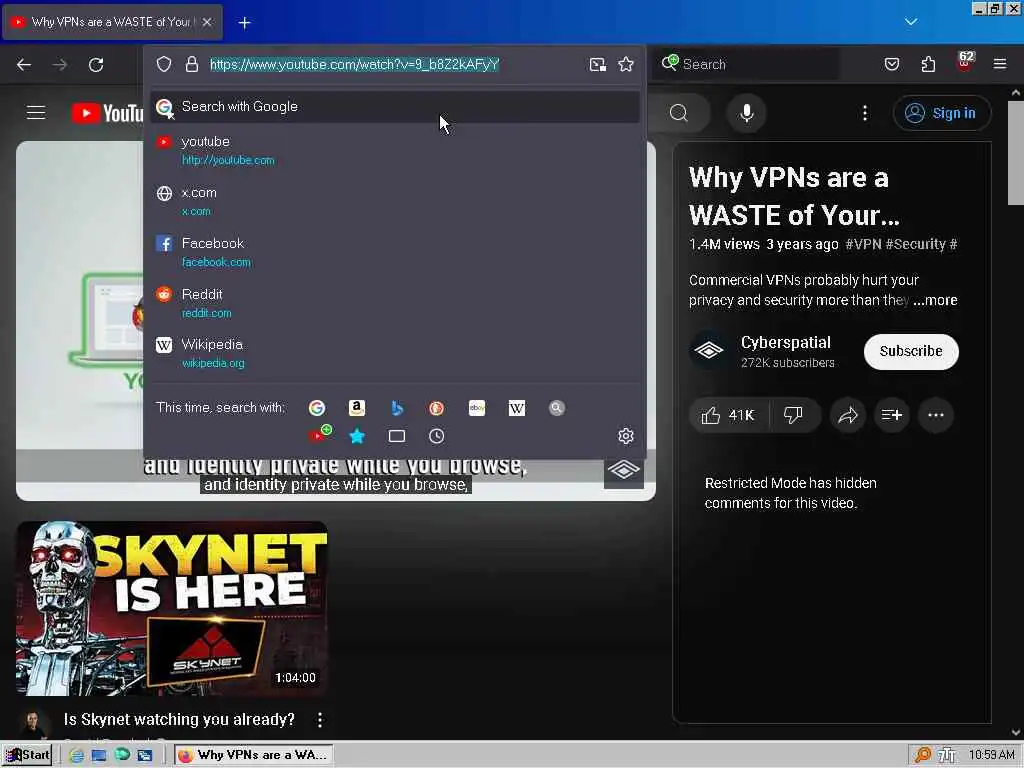
Task: Open more actions ellipsis under video
Action: [936, 415]
